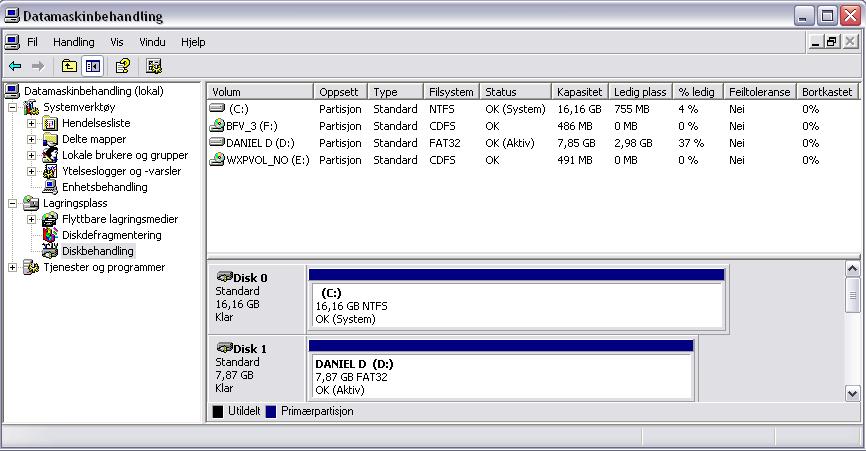The height and width of the screenshot is (451, 866).
Task: Open the Vis menu
Action: pos(117,42)
